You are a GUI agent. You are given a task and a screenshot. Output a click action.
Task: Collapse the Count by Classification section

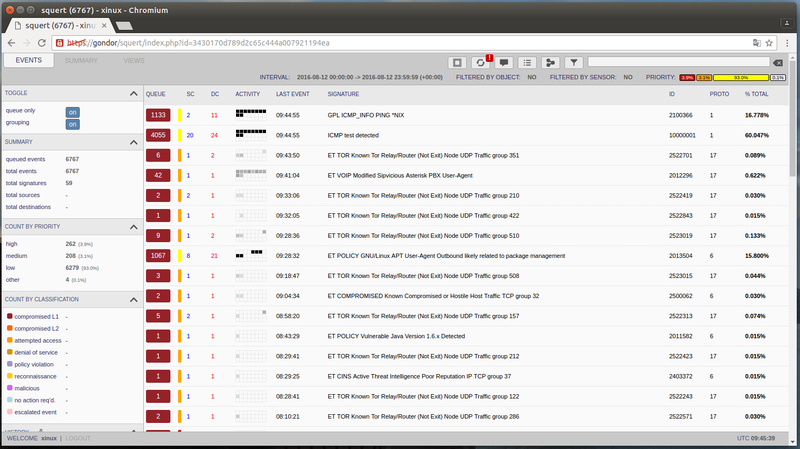tap(134, 299)
